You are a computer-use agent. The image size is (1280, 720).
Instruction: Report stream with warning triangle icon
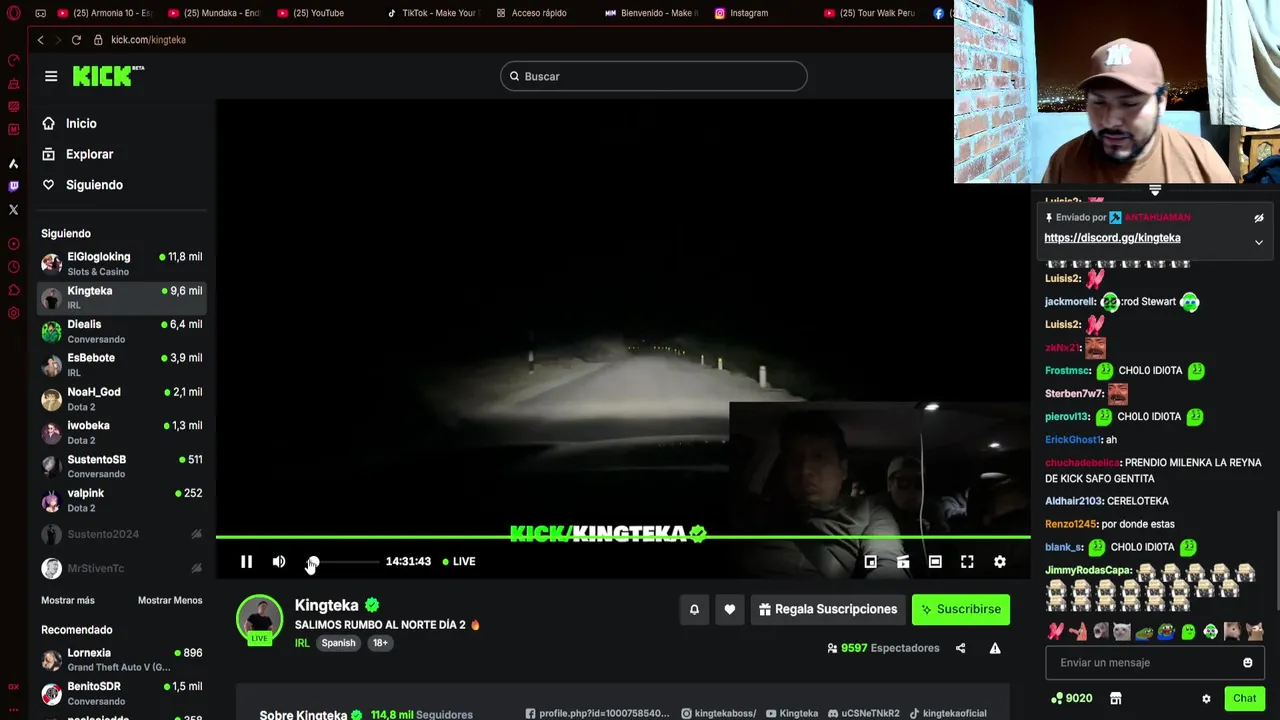(x=995, y=648)
